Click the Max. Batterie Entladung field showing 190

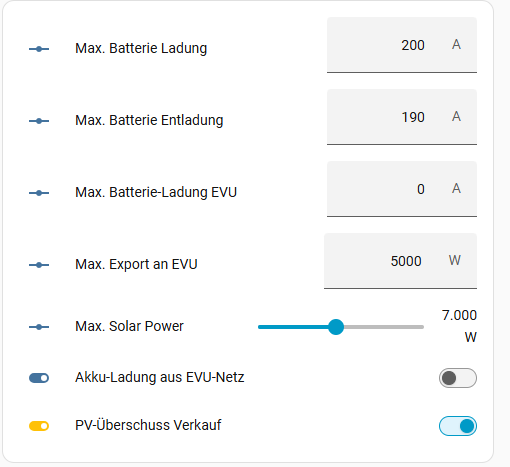pyautogui.click(x=402, y=117)
